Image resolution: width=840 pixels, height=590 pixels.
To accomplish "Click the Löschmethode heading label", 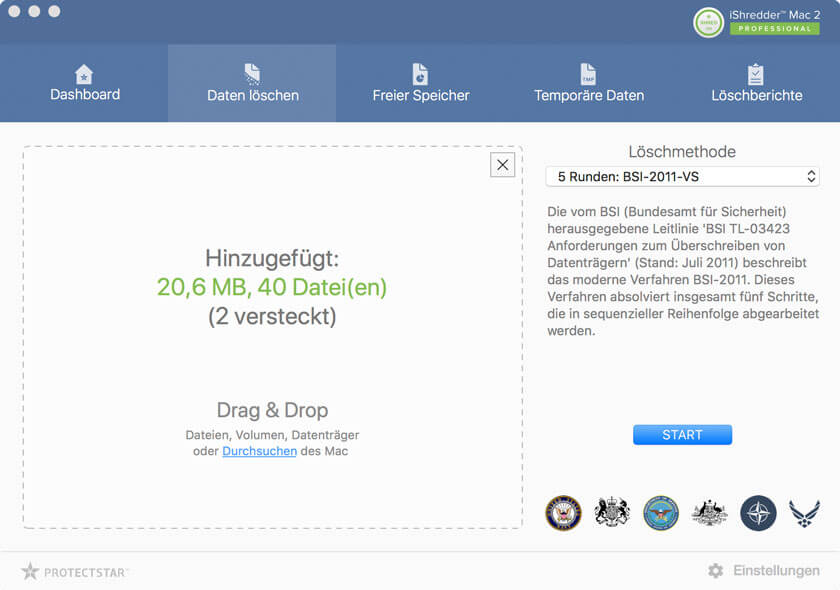I will pyautogui.click(x=682, y=152).
